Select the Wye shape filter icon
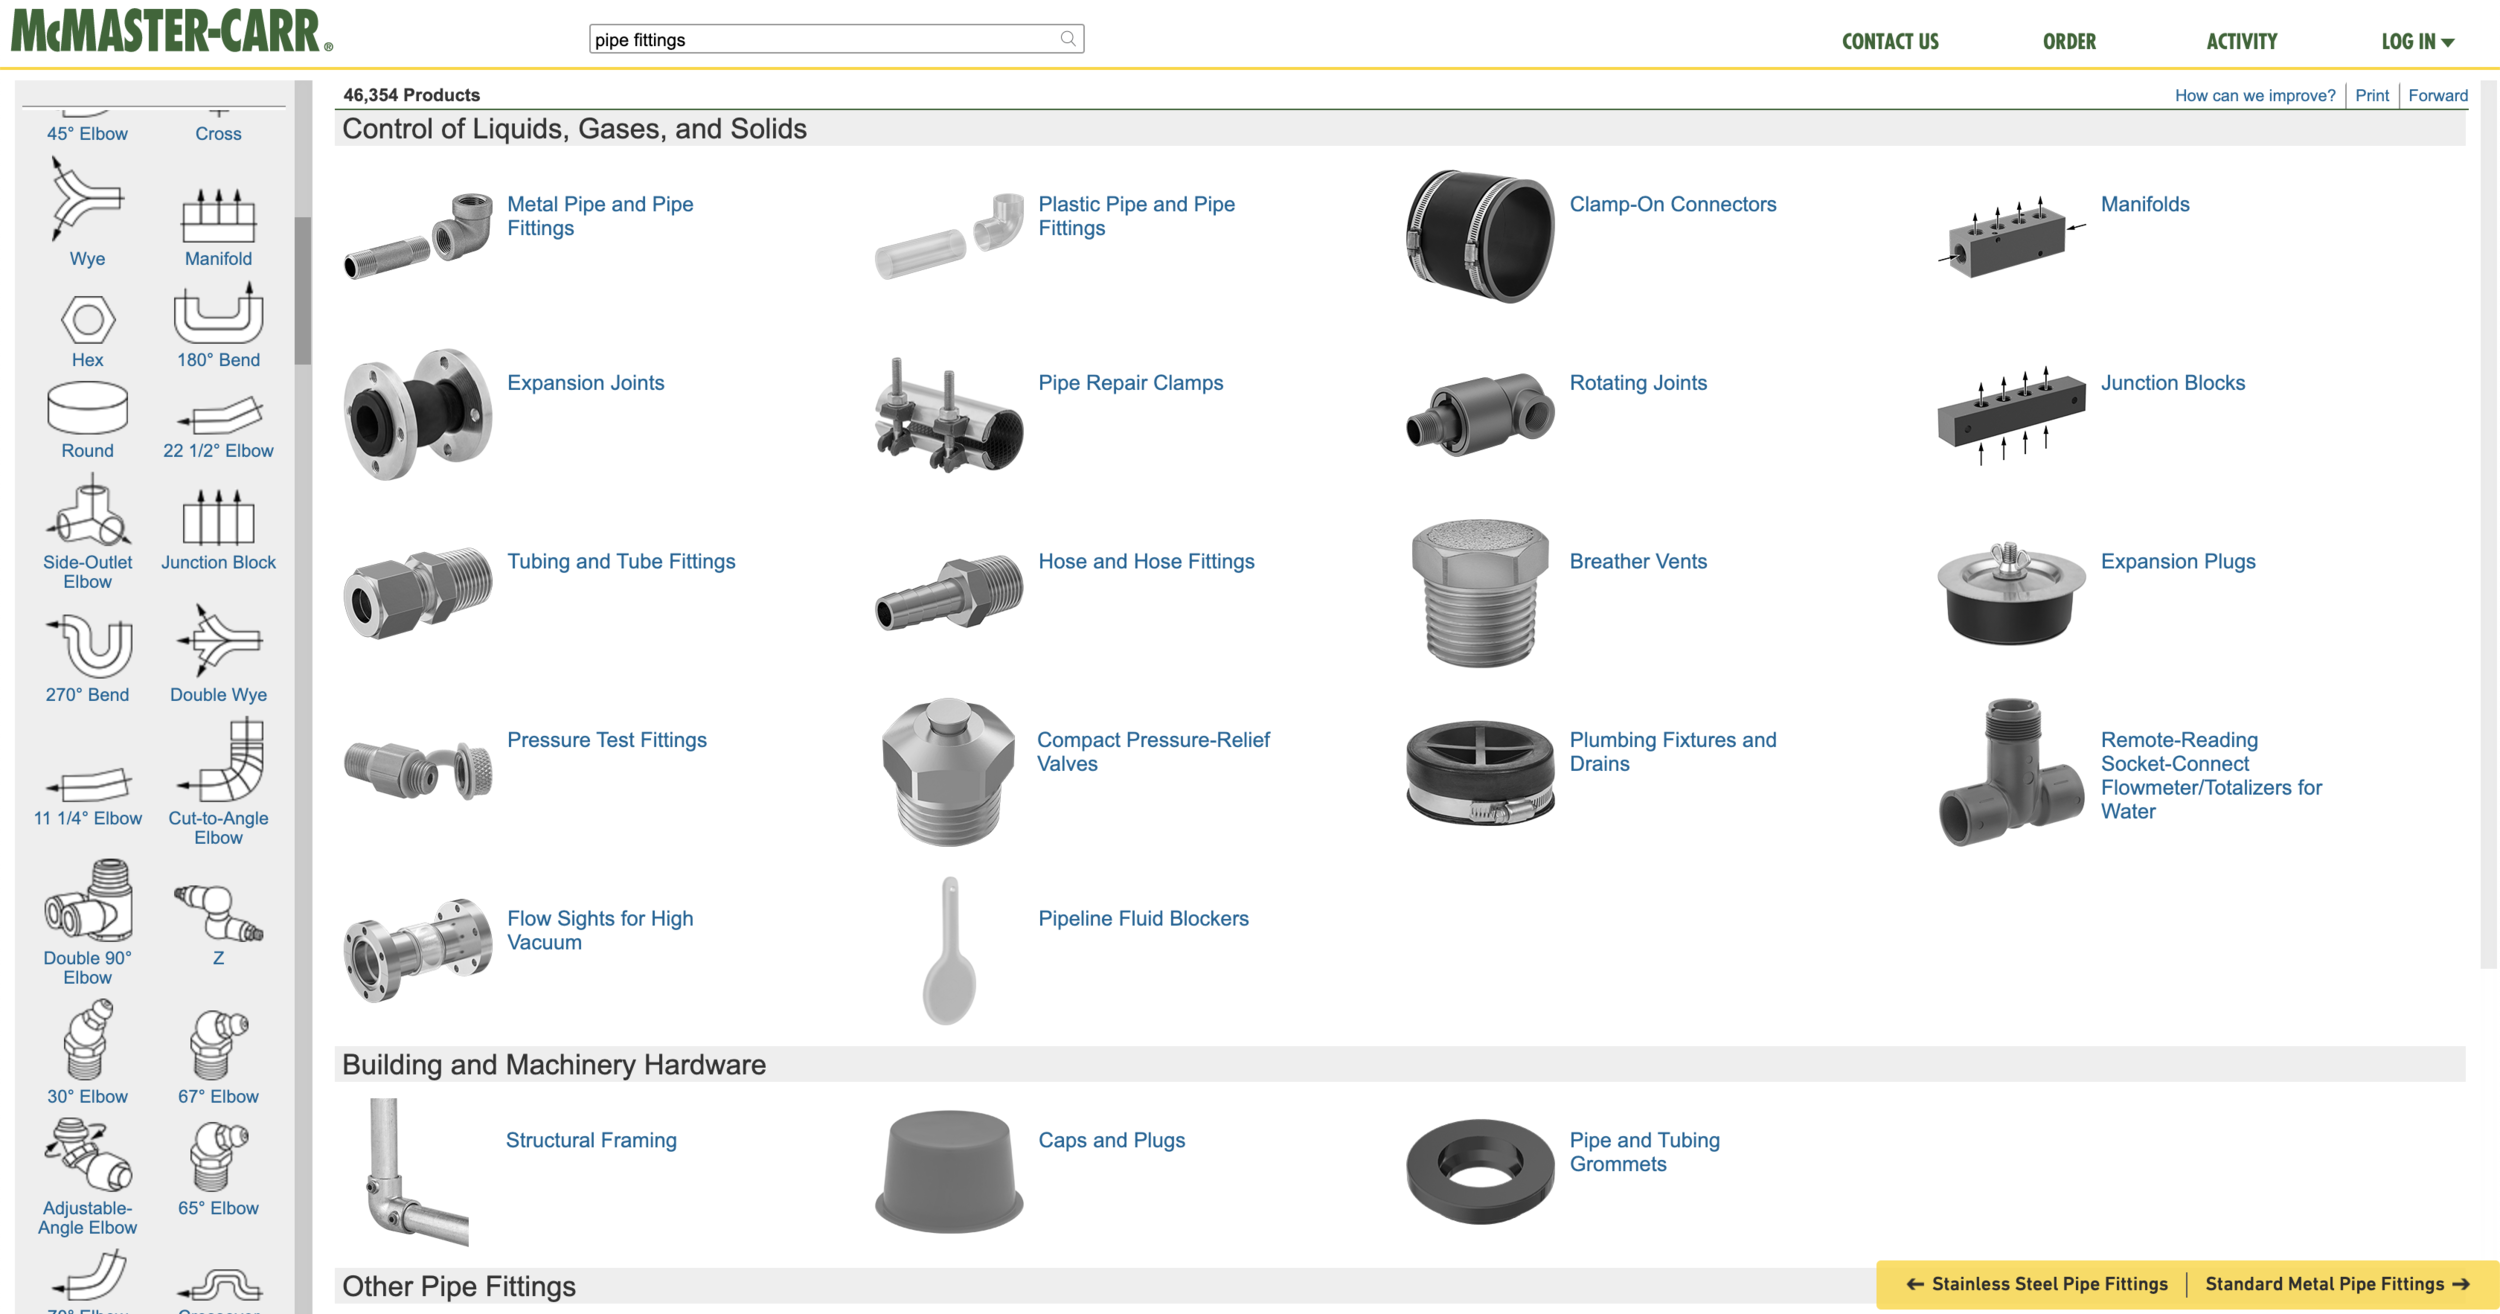This screenshot has height=1314, width=2500. coord(87,200)
